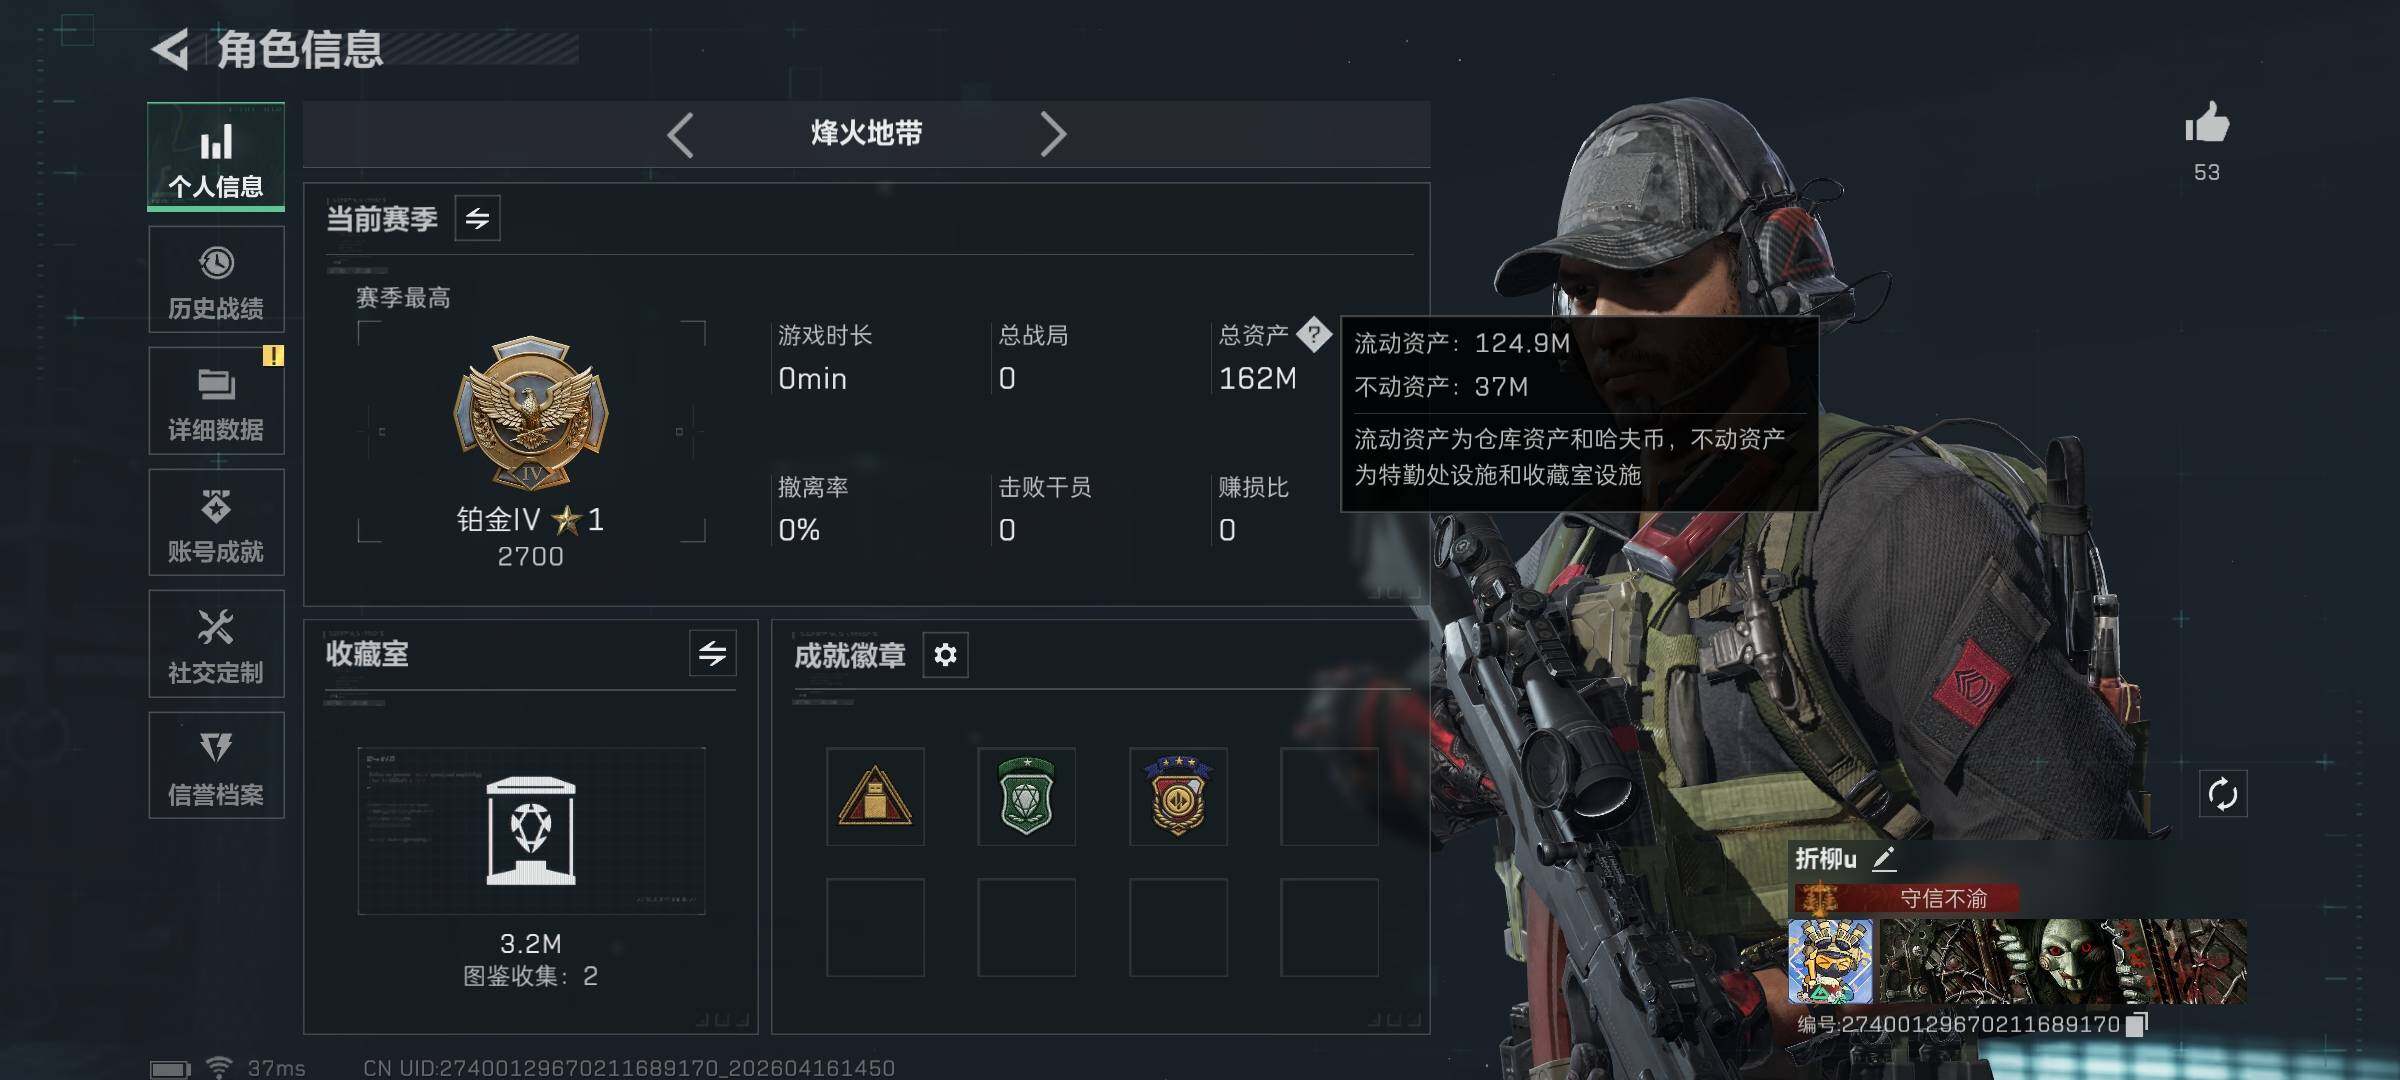The image size is (2400, 1080).
Task: Select the 账号成就 sidebar tab
Action: (x=216, y=523)
